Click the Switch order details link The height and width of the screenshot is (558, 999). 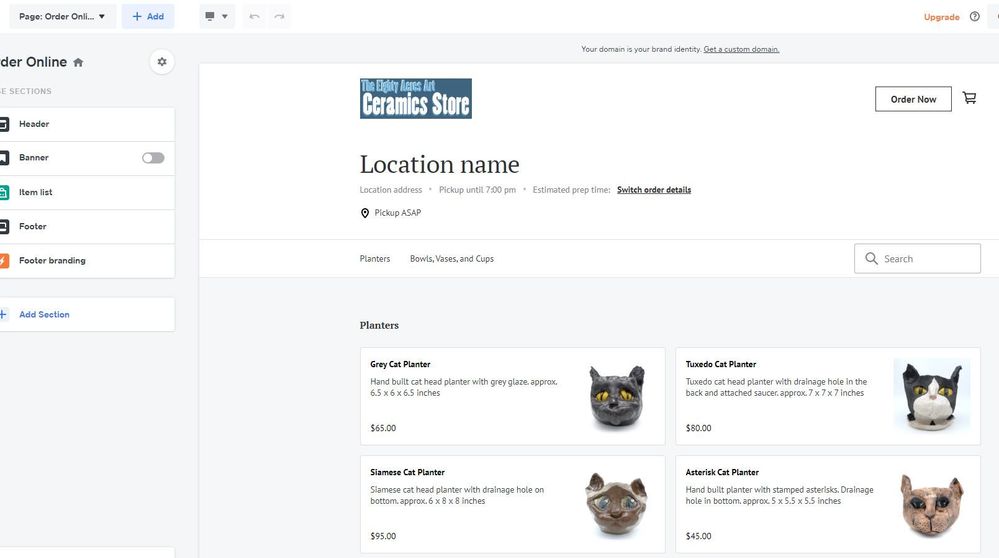click(654, 190)
